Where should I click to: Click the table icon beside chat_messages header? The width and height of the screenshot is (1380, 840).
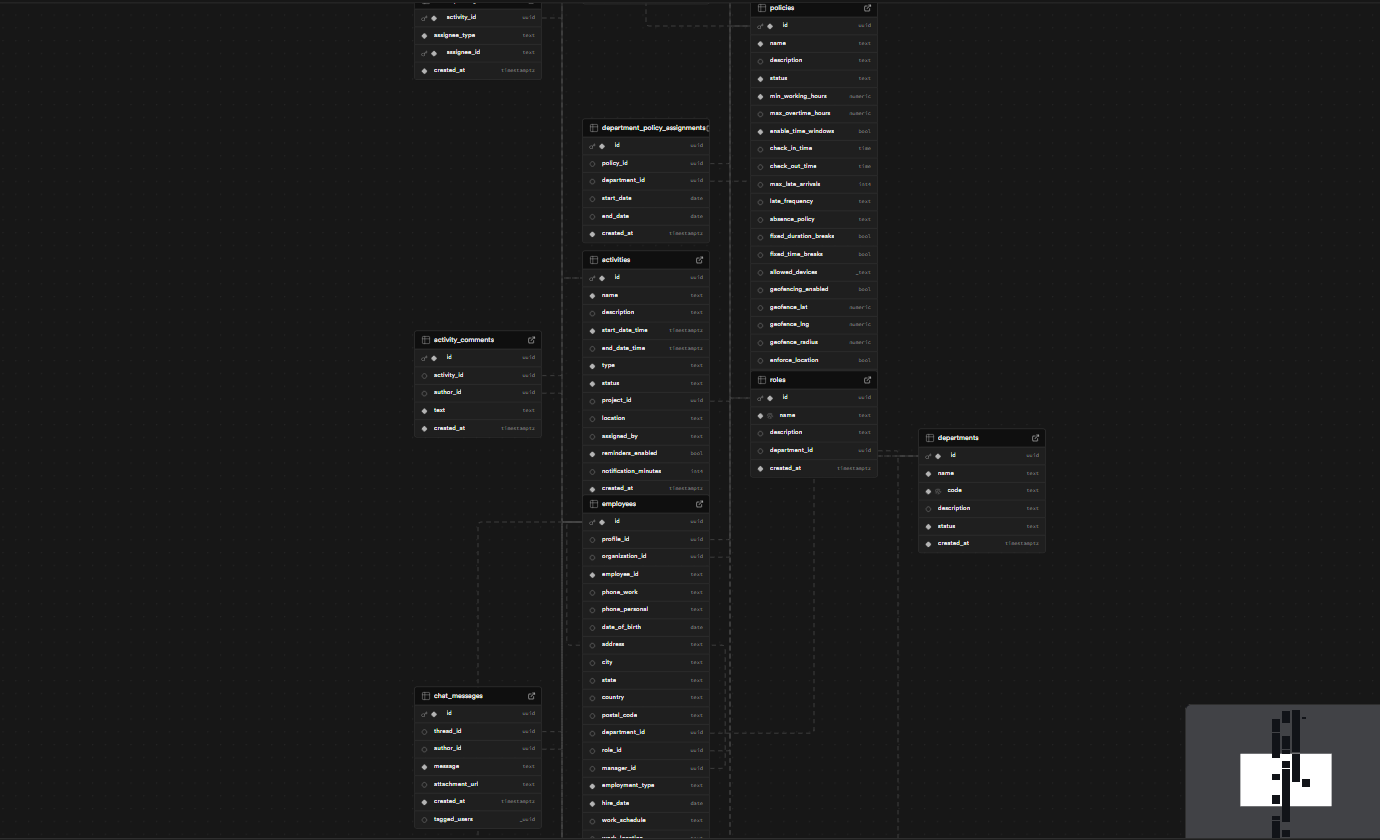click(425, 696)
